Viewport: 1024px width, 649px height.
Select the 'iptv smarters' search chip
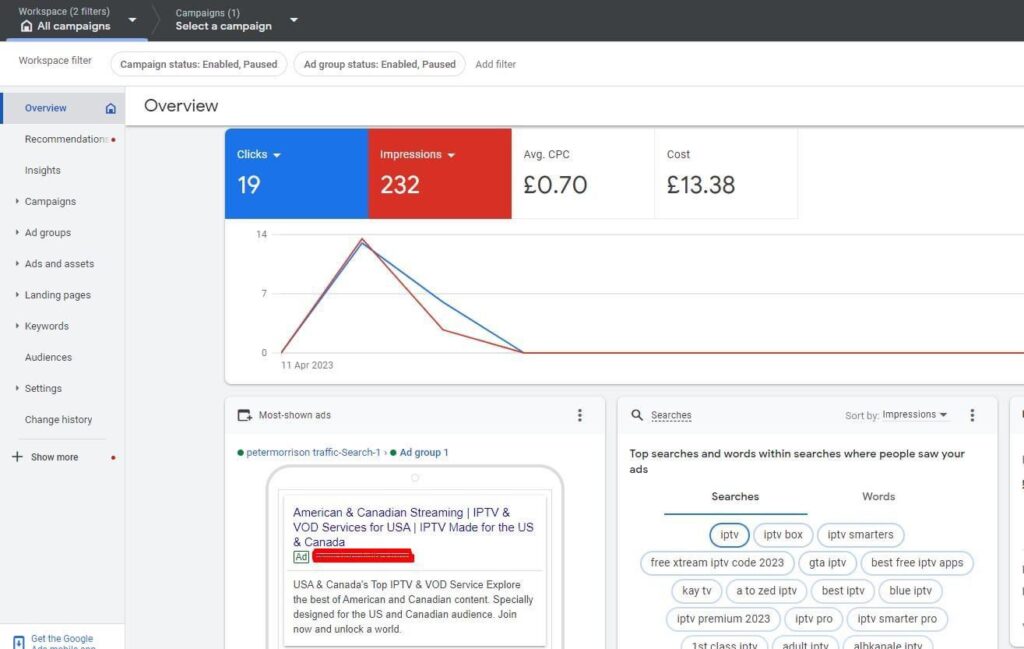[x=860, y=535]
